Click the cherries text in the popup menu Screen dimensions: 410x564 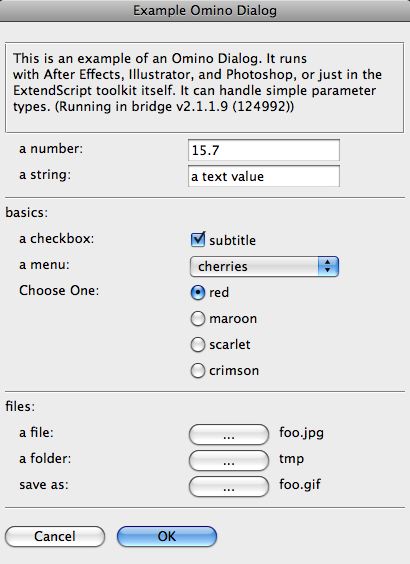223,267
